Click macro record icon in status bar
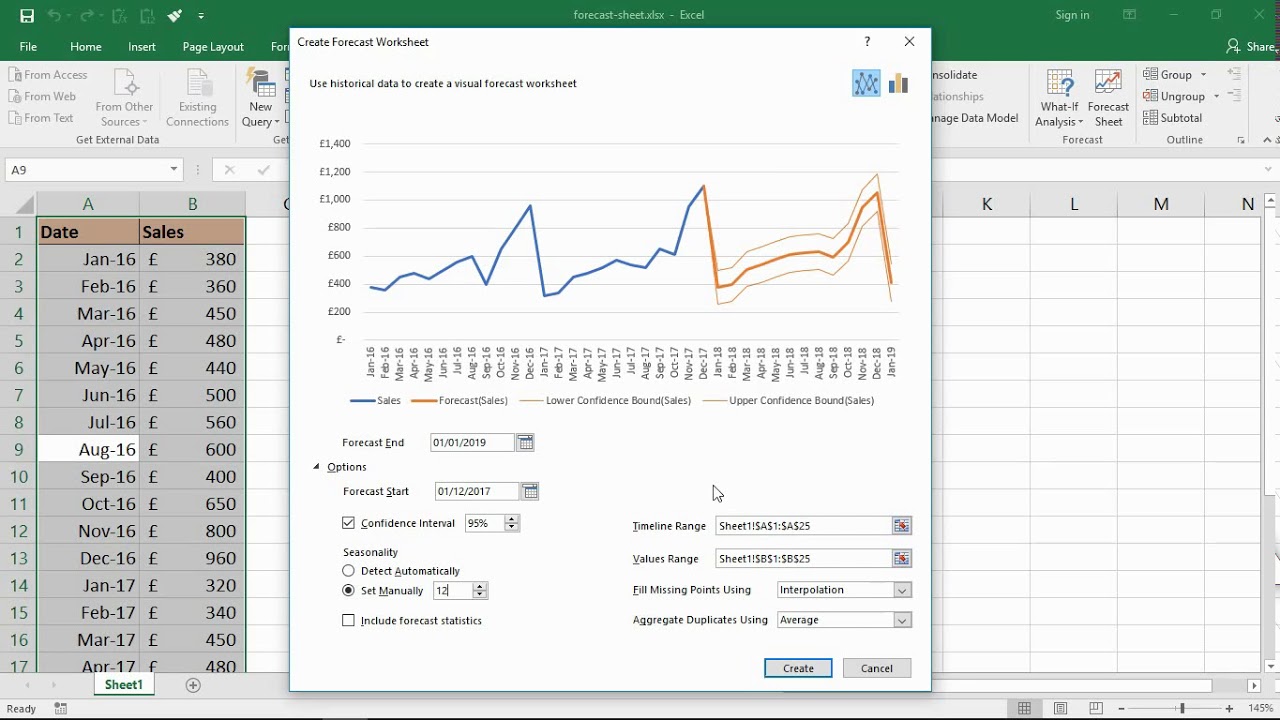This screenshot has height=720, width=1280. pos(61,709)
